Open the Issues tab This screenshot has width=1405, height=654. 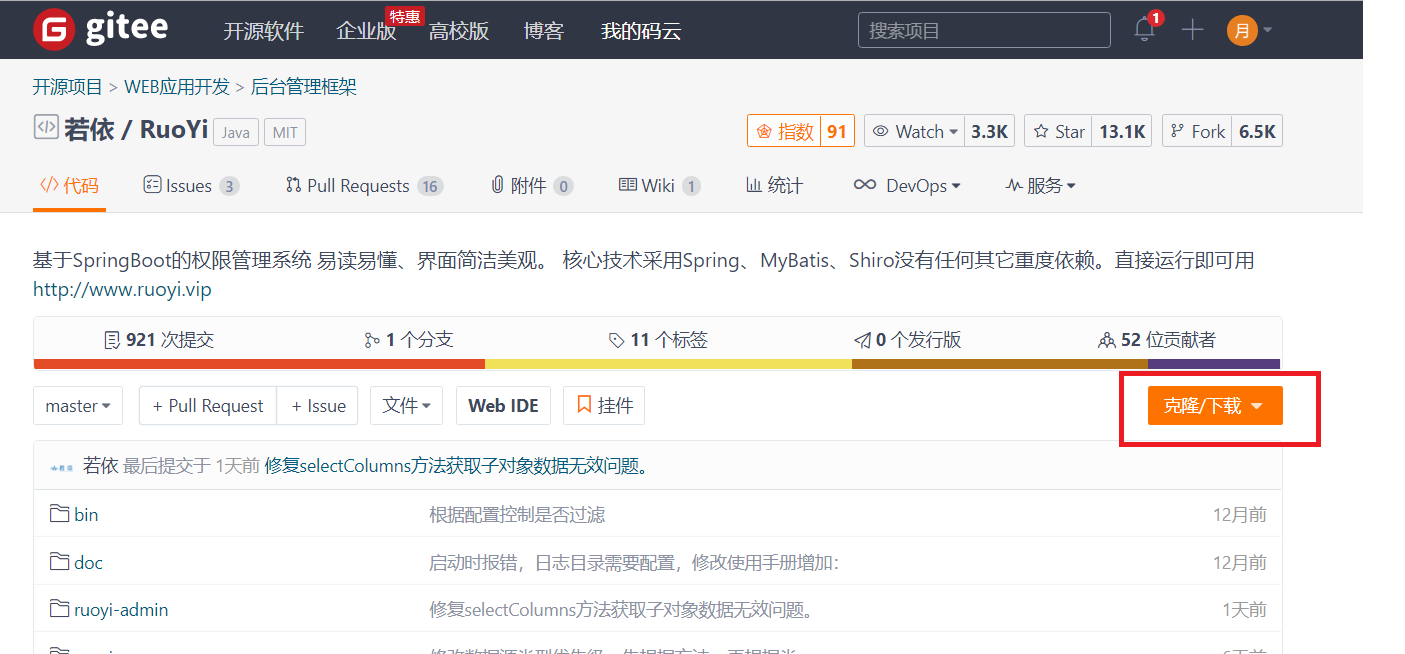coord(191,185)
